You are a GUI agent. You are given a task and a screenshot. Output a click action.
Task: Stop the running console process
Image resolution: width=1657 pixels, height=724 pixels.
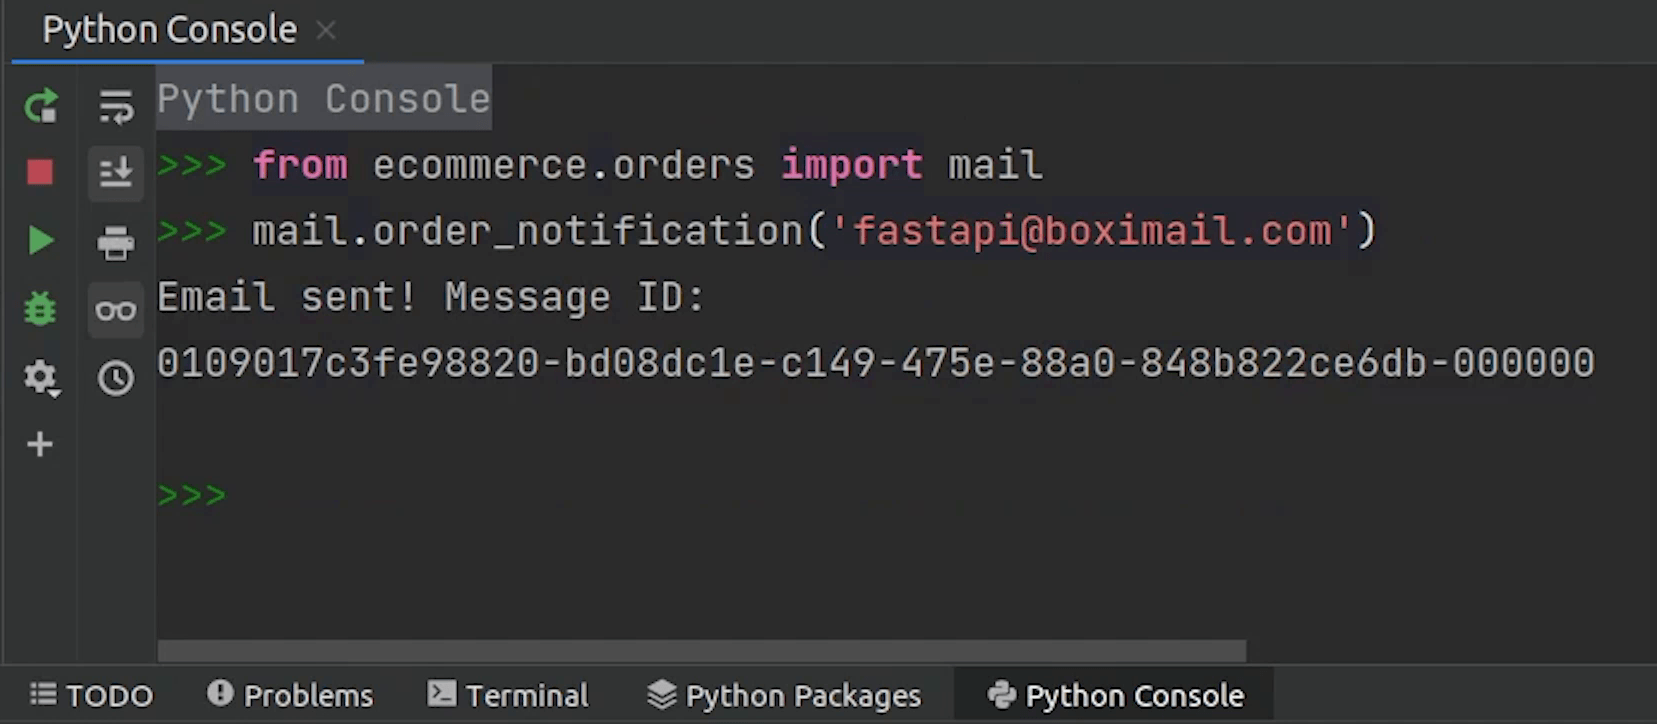(40, 173)
